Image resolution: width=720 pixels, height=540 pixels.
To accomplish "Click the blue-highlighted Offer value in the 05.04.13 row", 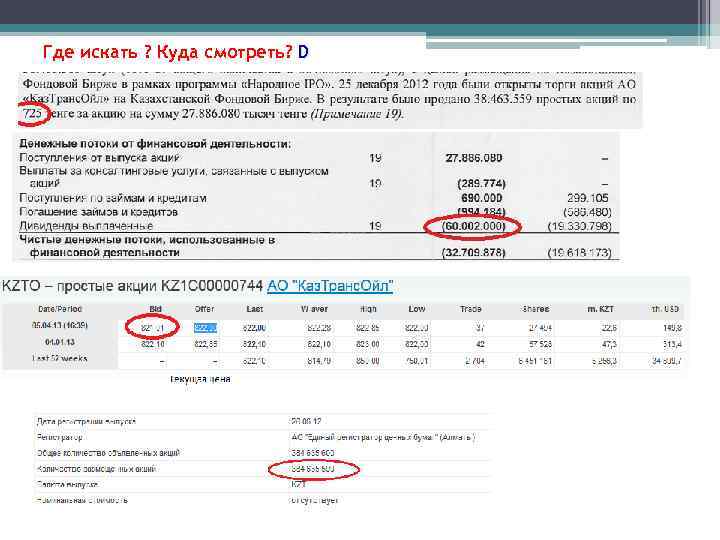I will (205, 328).
